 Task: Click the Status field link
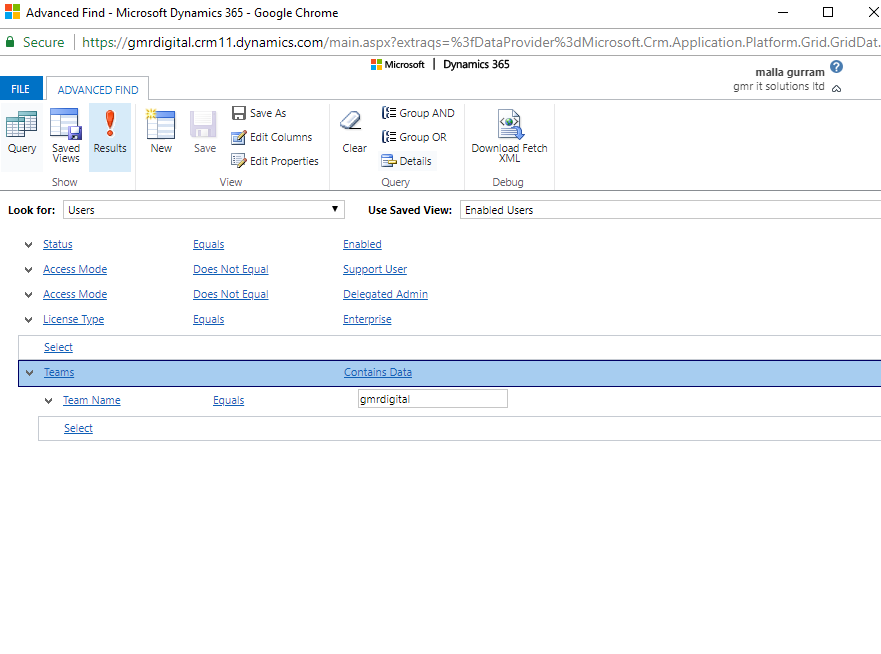pos(58,244)
